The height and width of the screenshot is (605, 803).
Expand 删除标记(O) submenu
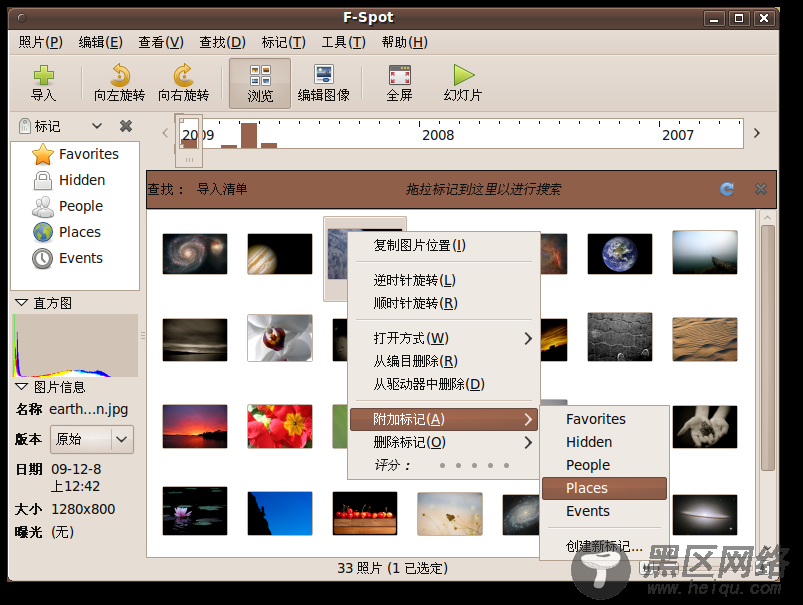click(443, 442)
